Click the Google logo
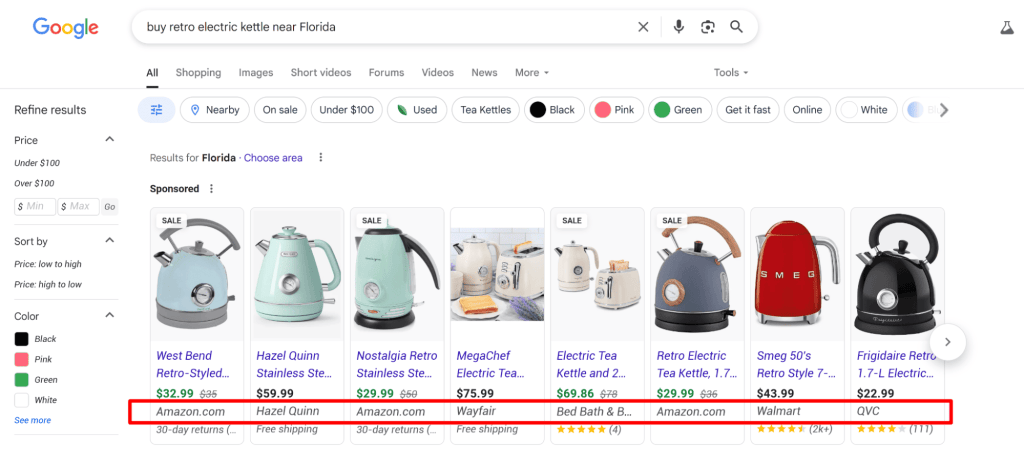This screenshot has height=463, width=1024. (65, 27)
